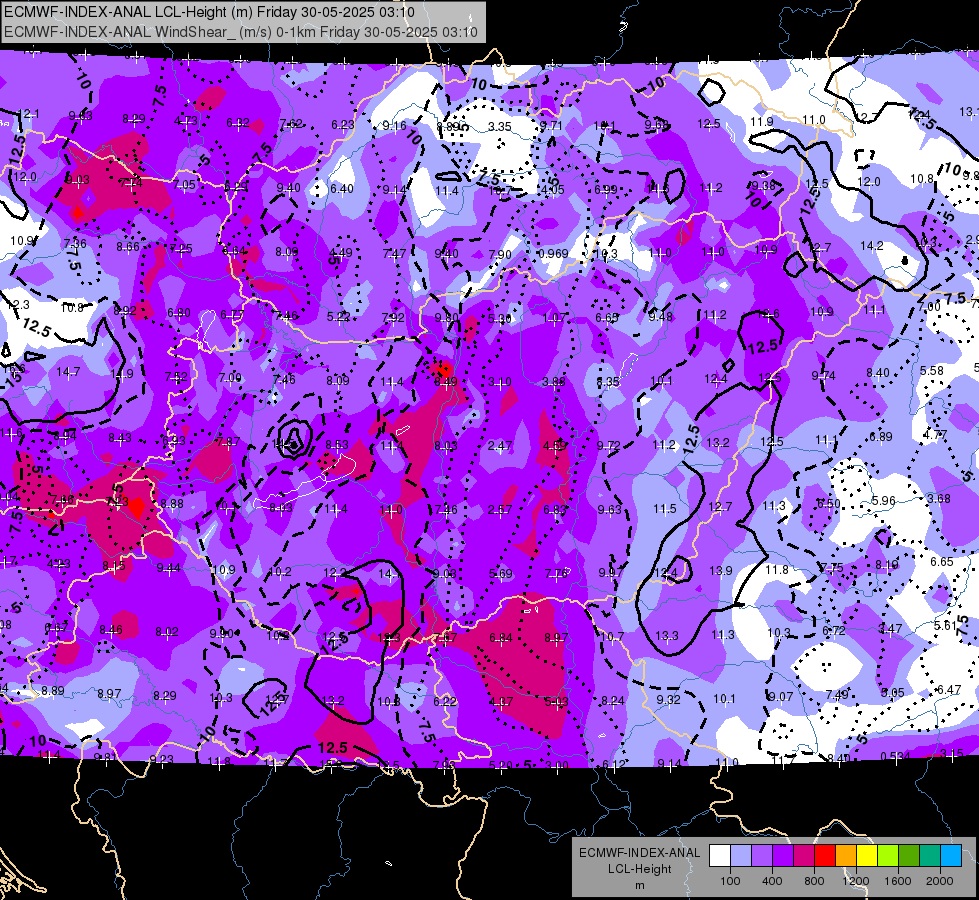Click the grid value '5.22'
The height and width of the screenshot is (900, 979).
[x=338, y=317]
